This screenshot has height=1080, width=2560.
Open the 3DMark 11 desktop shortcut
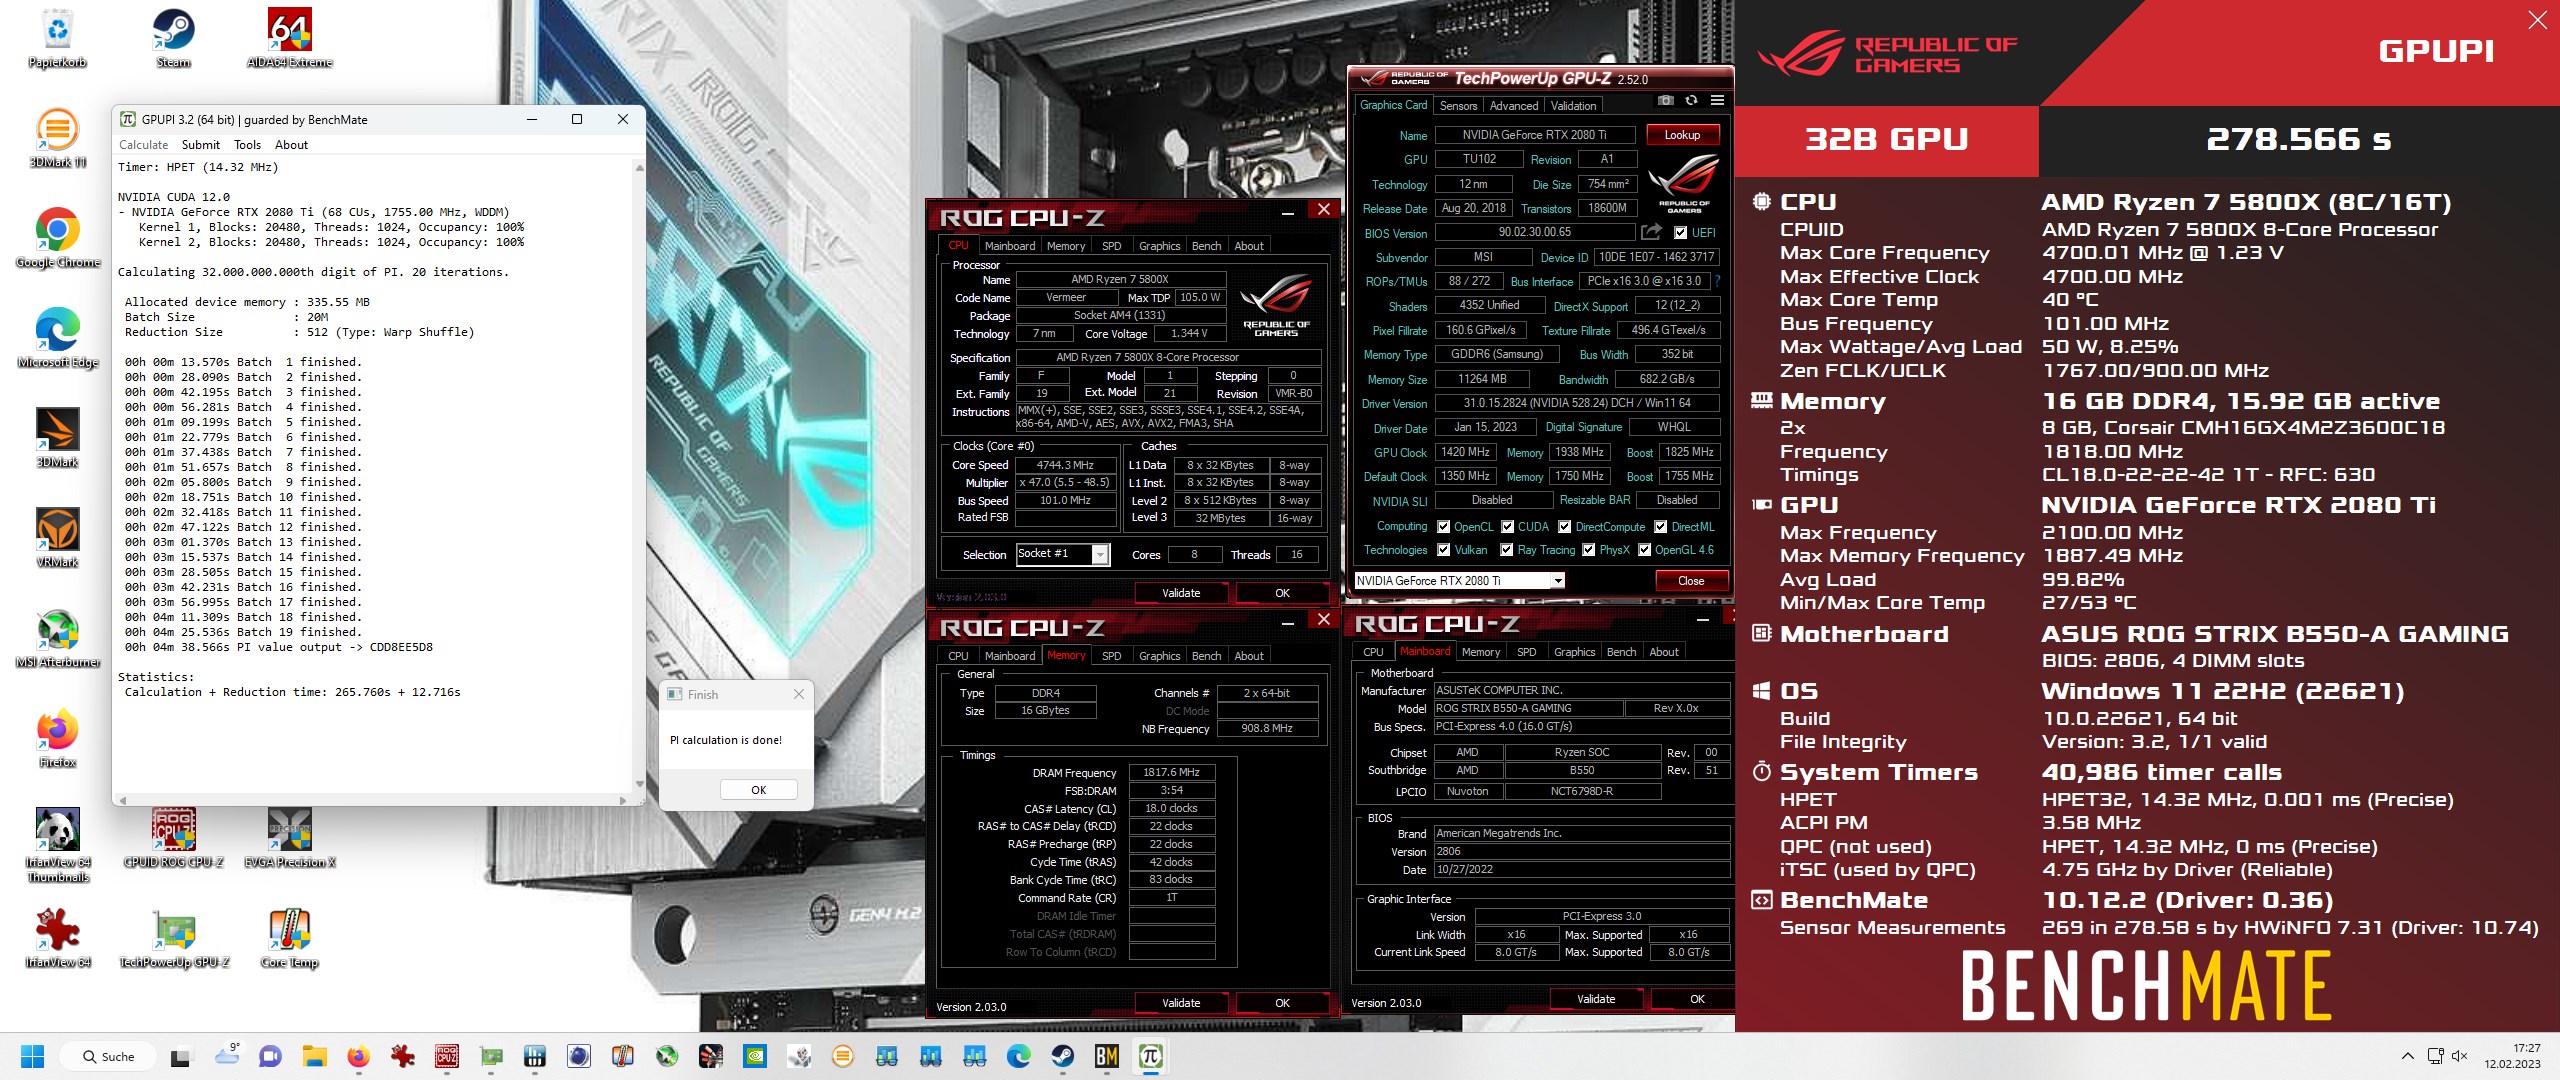58,138
